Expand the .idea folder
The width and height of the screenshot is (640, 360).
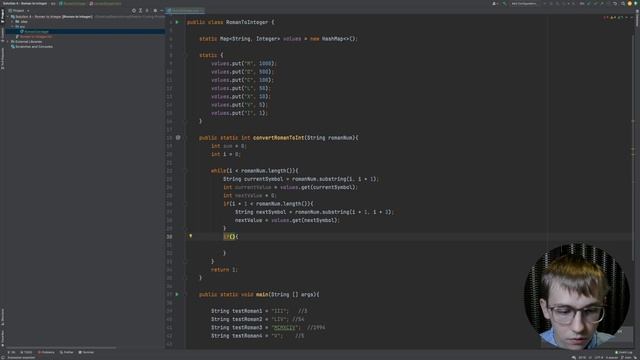[13, 22]
